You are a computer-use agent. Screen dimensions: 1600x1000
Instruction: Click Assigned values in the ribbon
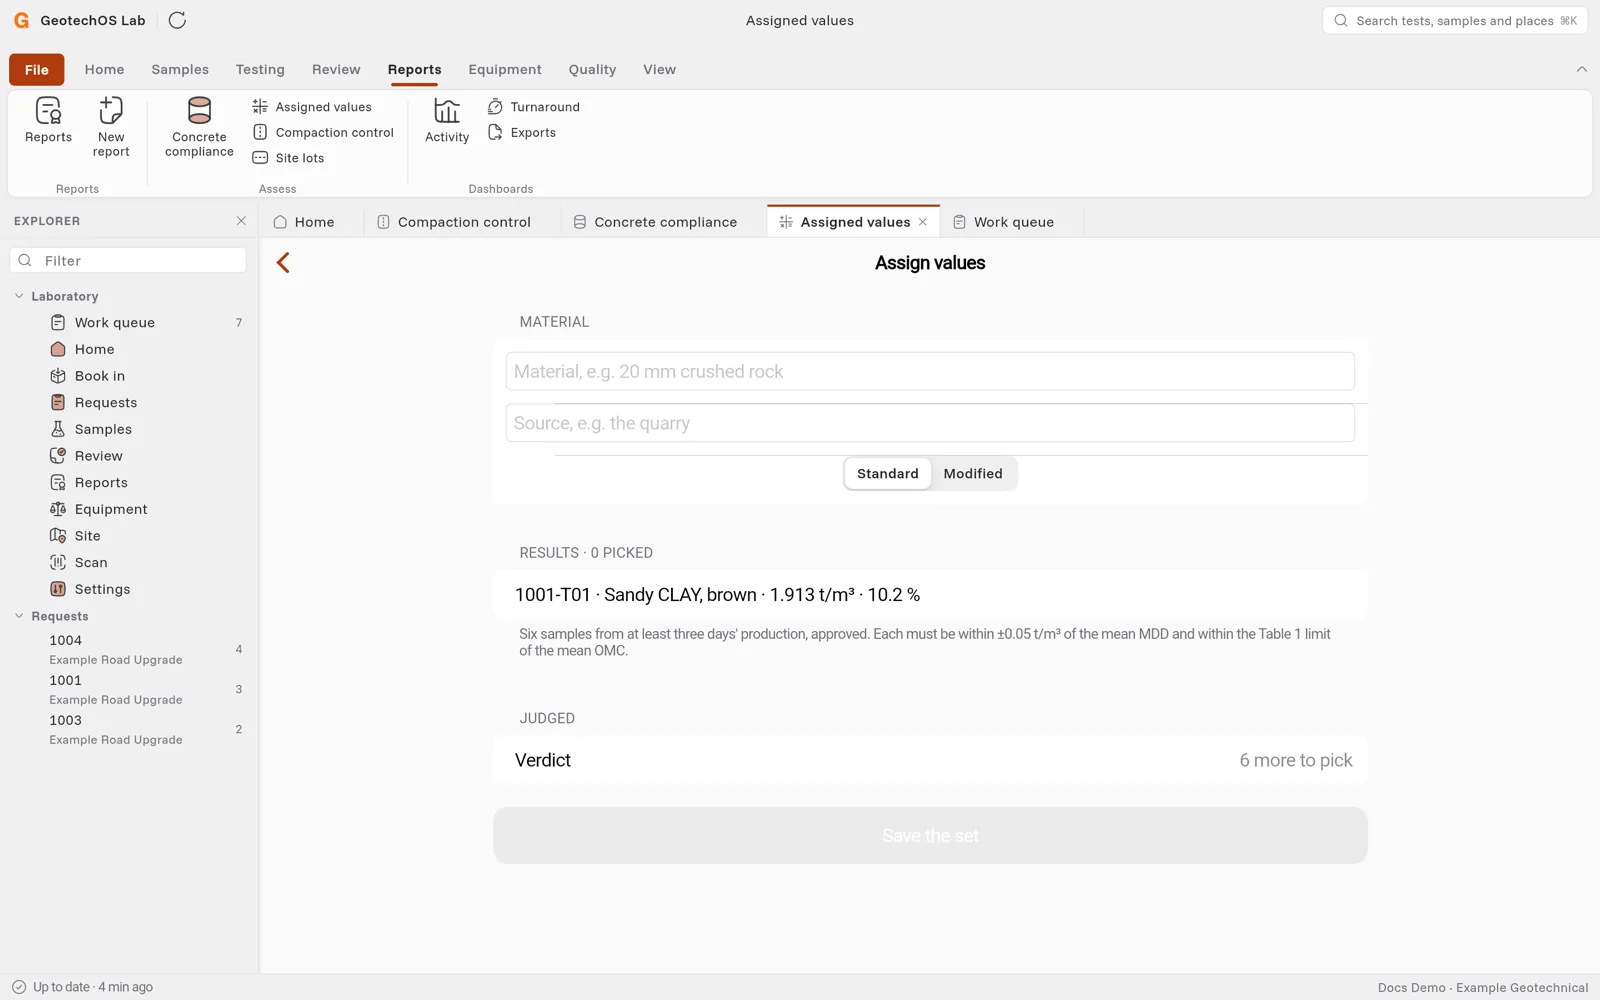pyautogui.click(x=312, y=107)
